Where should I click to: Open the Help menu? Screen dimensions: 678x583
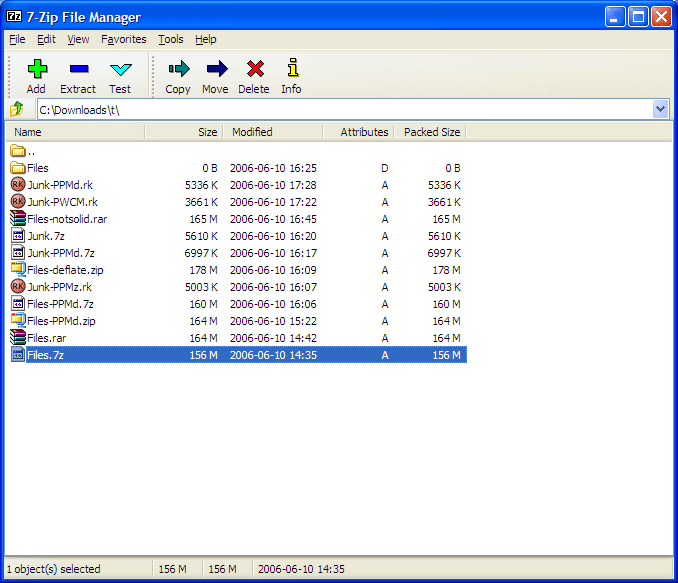coord(205,39)
